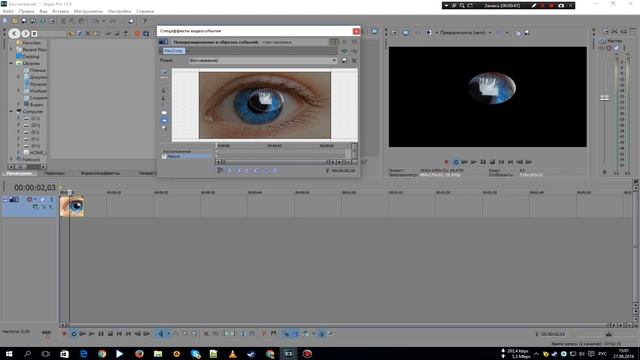This screenshot has height=360, width=640.
Task: Click the Explorer horizontal scrollbar
Action: (x=27, y=167)
